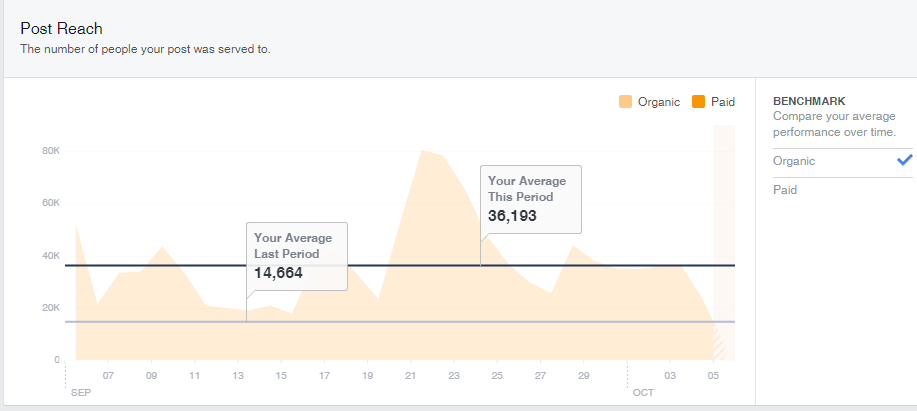
Task: Click the OCT month label
Action: 643,392
